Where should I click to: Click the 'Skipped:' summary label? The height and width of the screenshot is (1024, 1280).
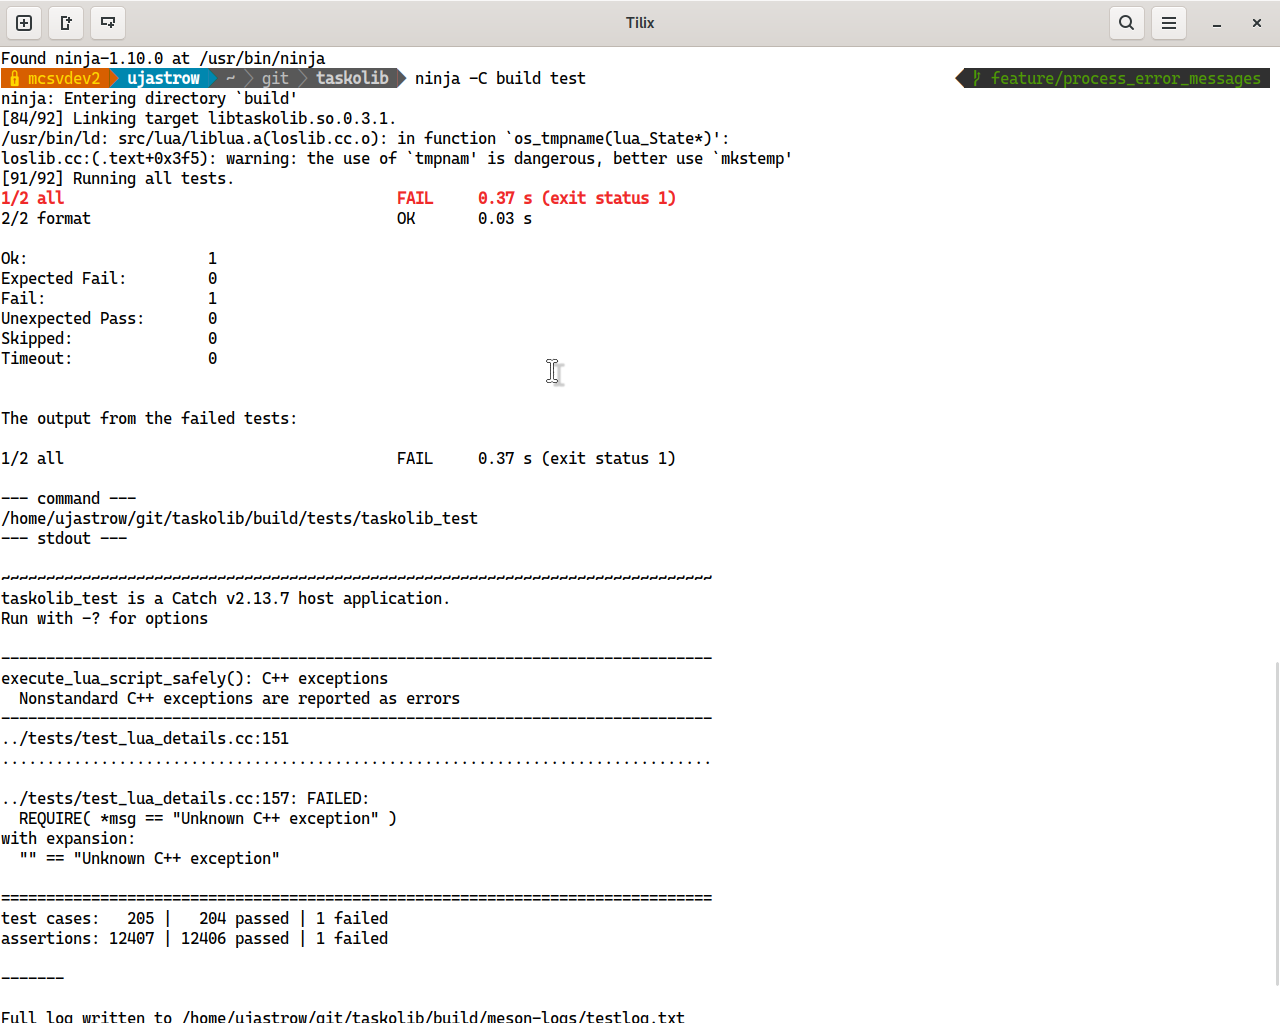click(x=37, y=338)
